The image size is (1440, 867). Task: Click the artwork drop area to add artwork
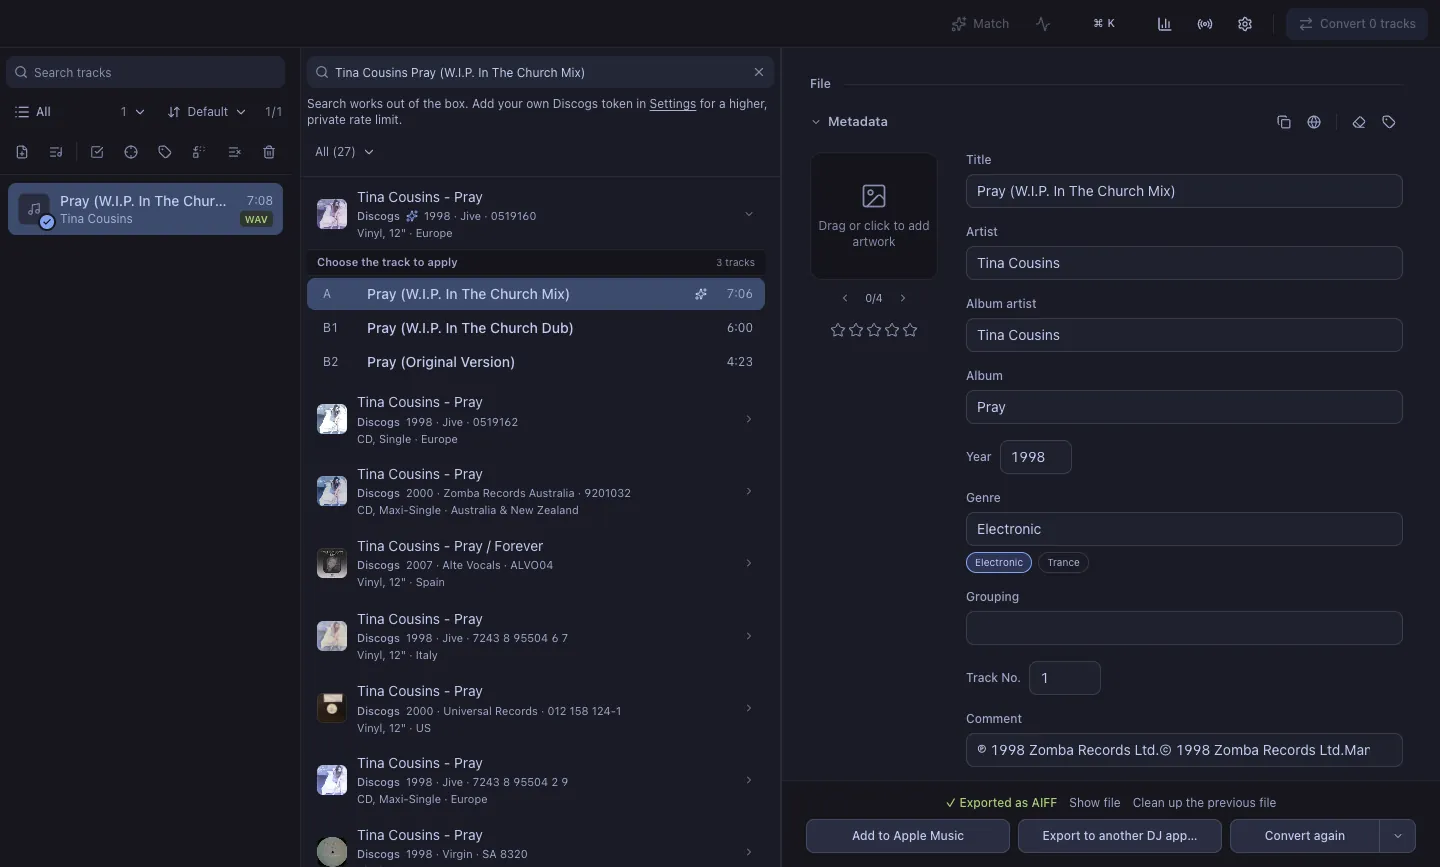click(x=874, y=216)
